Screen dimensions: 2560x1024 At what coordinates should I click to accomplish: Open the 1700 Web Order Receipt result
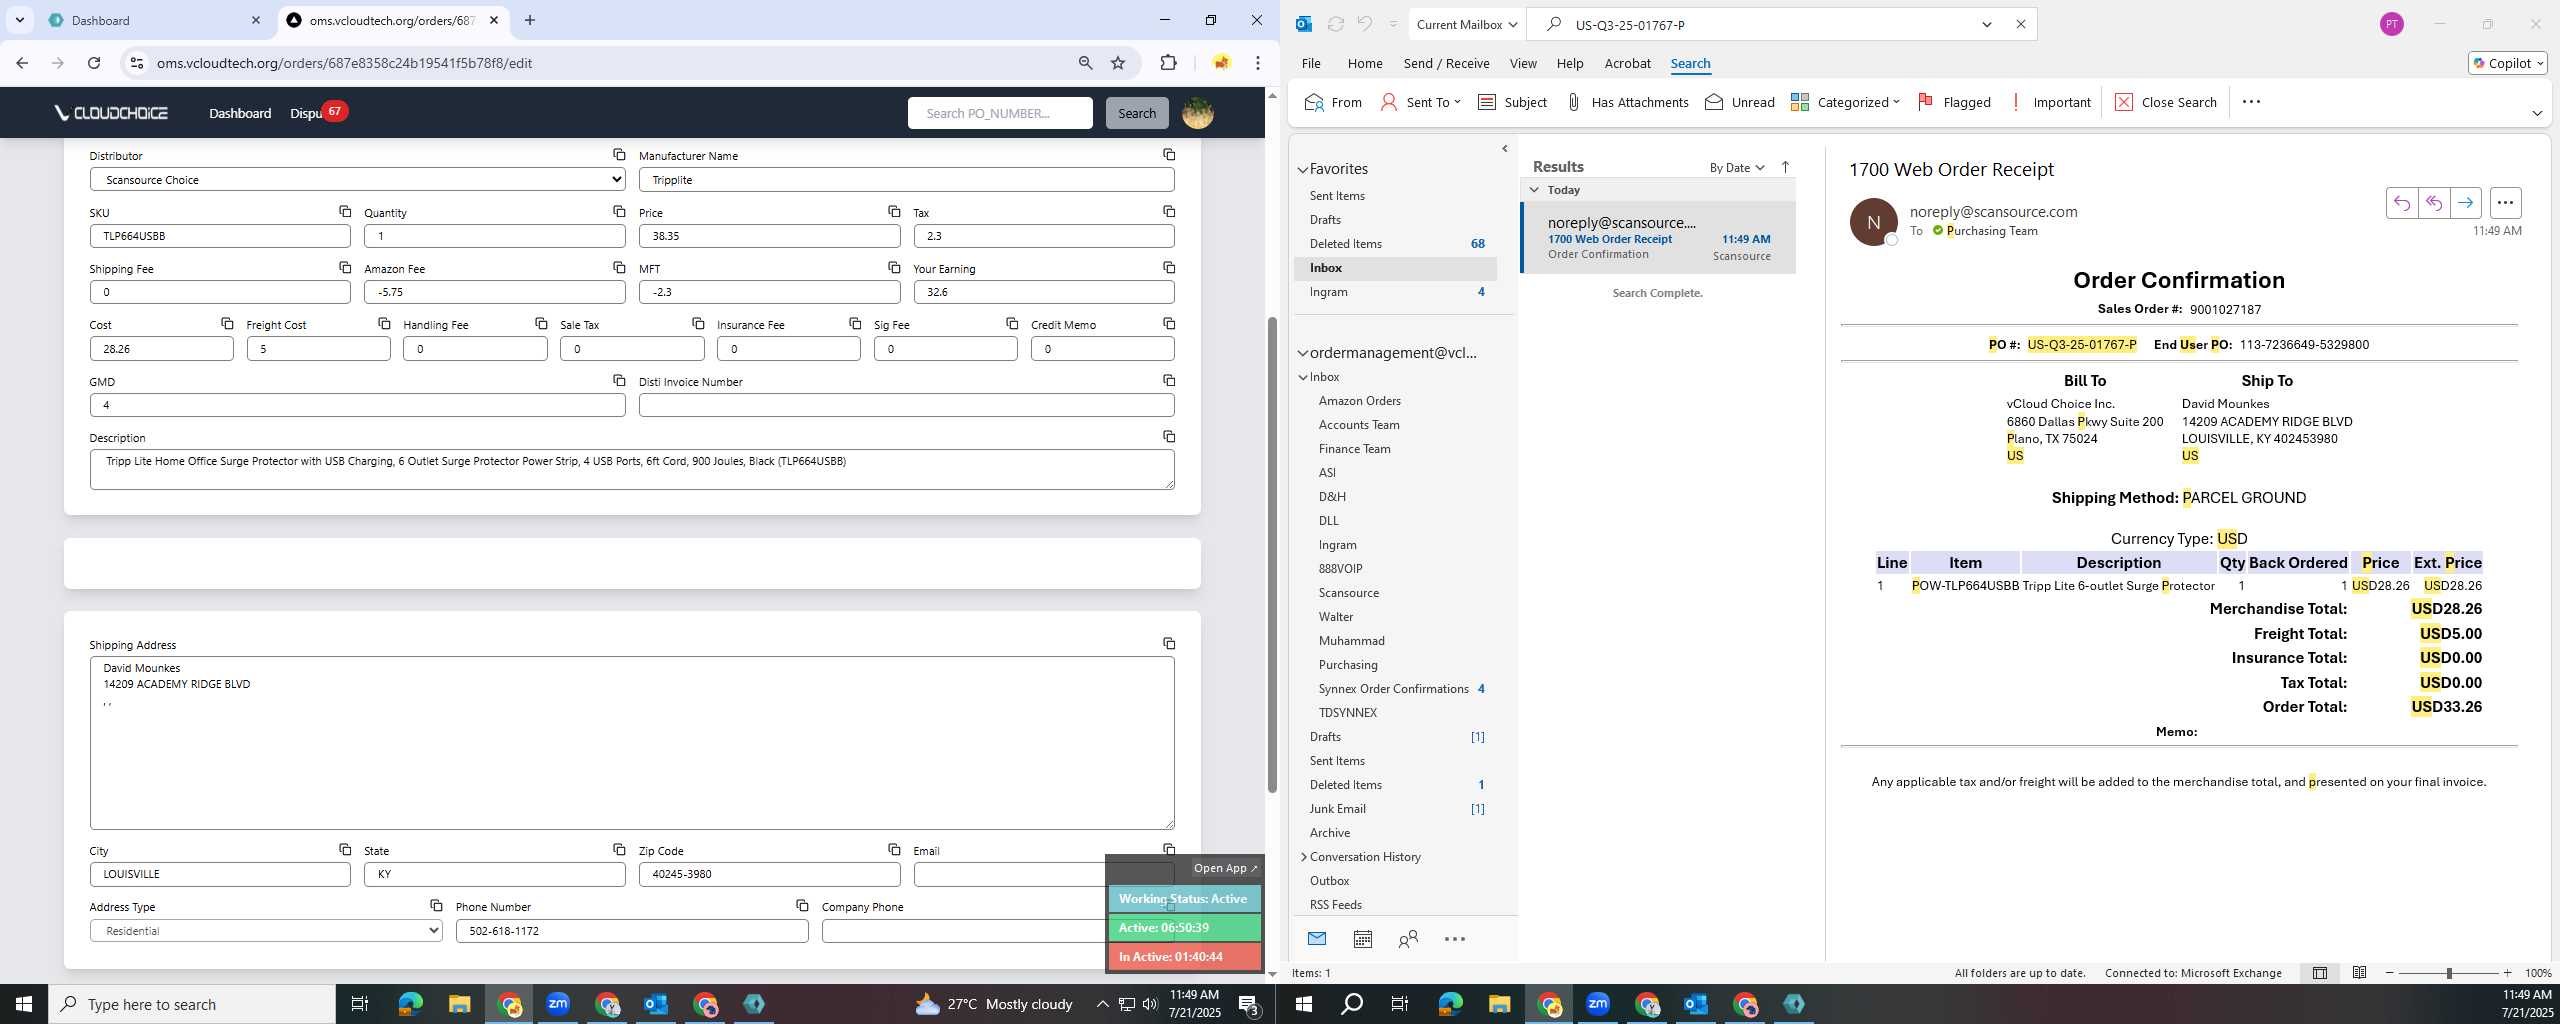point(1658,238)
